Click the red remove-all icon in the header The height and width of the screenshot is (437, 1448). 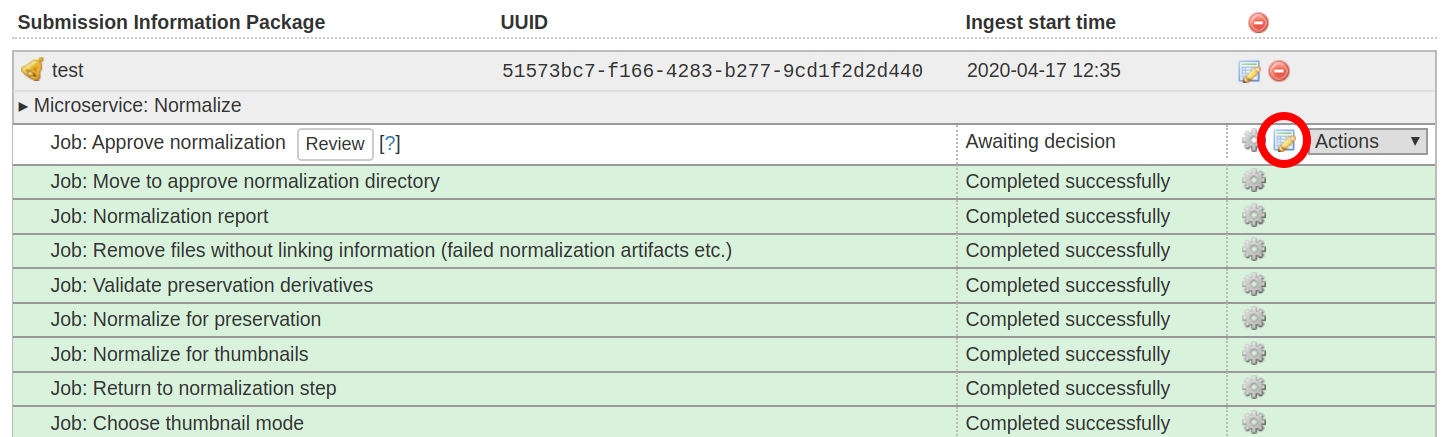[x=1258, y=23]
